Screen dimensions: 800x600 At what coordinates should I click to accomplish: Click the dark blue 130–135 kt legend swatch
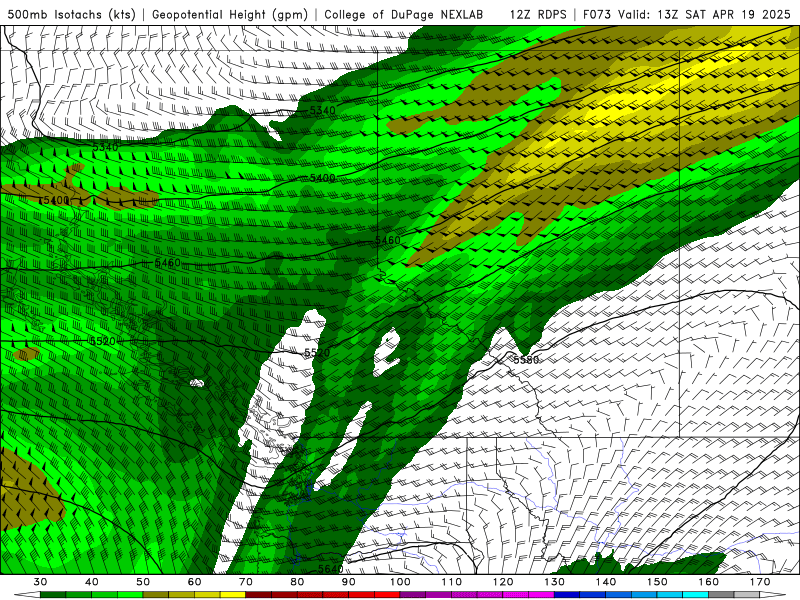point(567,595)
